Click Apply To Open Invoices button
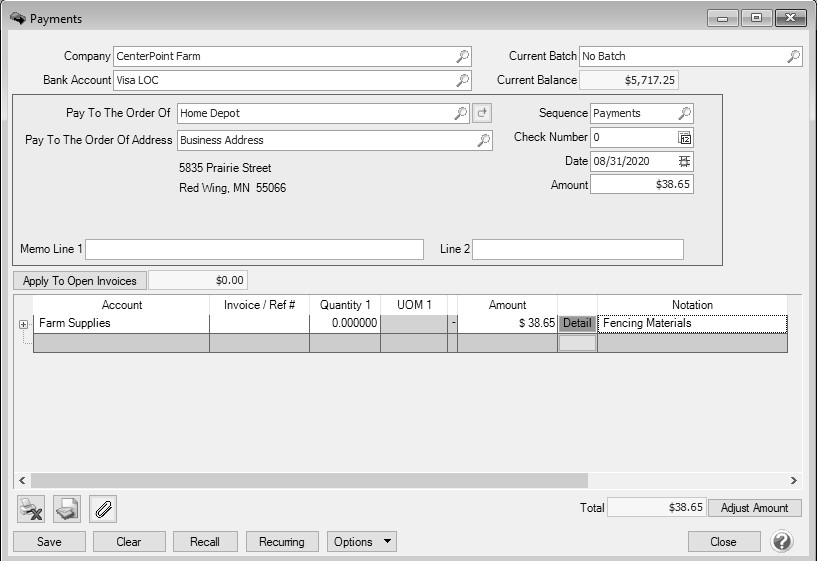The height and width of the screenshot is (561, 817). pos(80,281)
